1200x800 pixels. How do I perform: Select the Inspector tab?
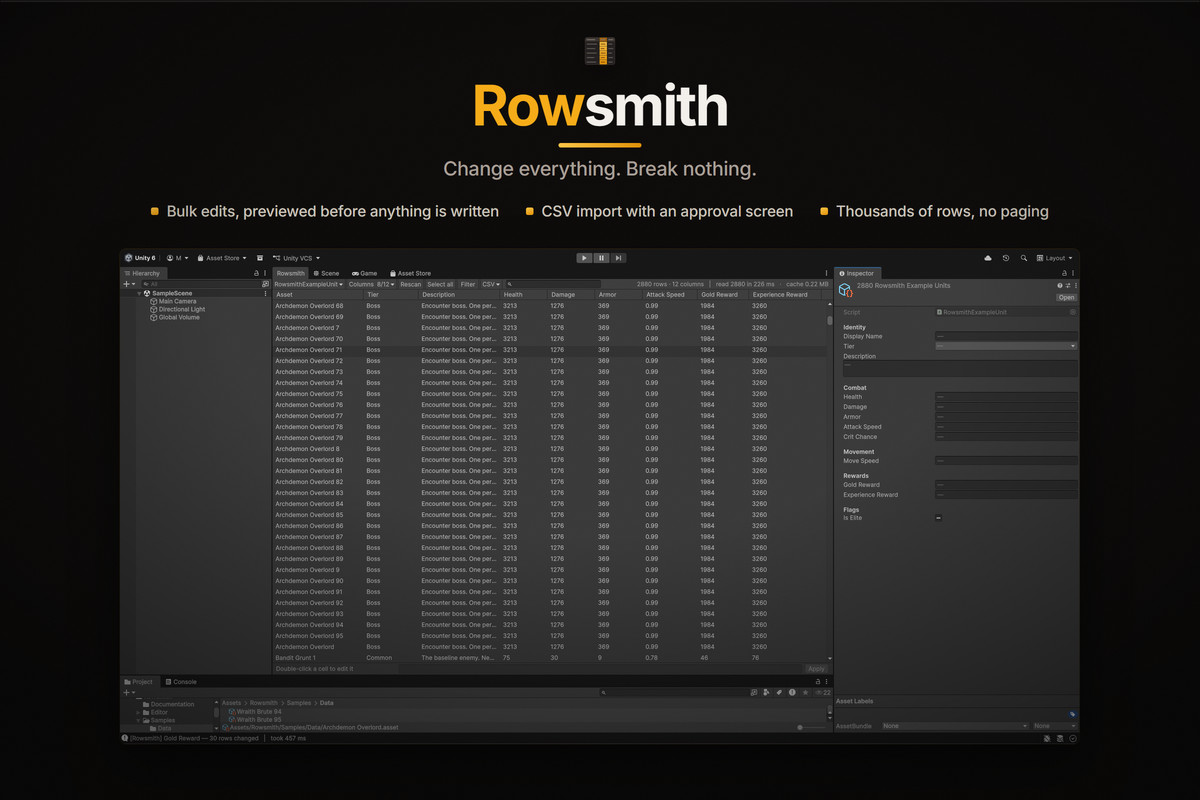point(856,273)
